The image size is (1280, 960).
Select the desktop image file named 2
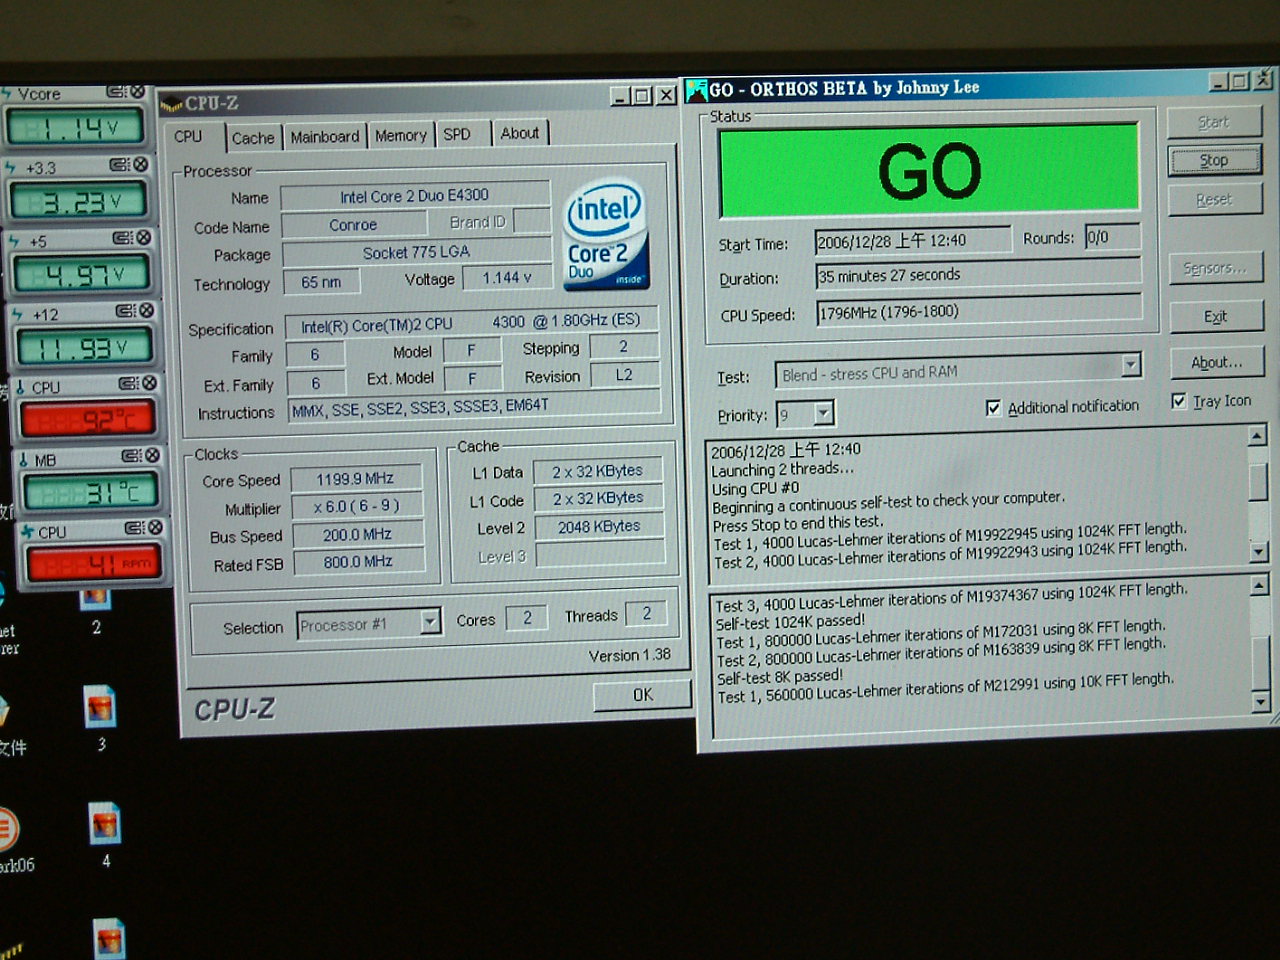coord(96,600)
